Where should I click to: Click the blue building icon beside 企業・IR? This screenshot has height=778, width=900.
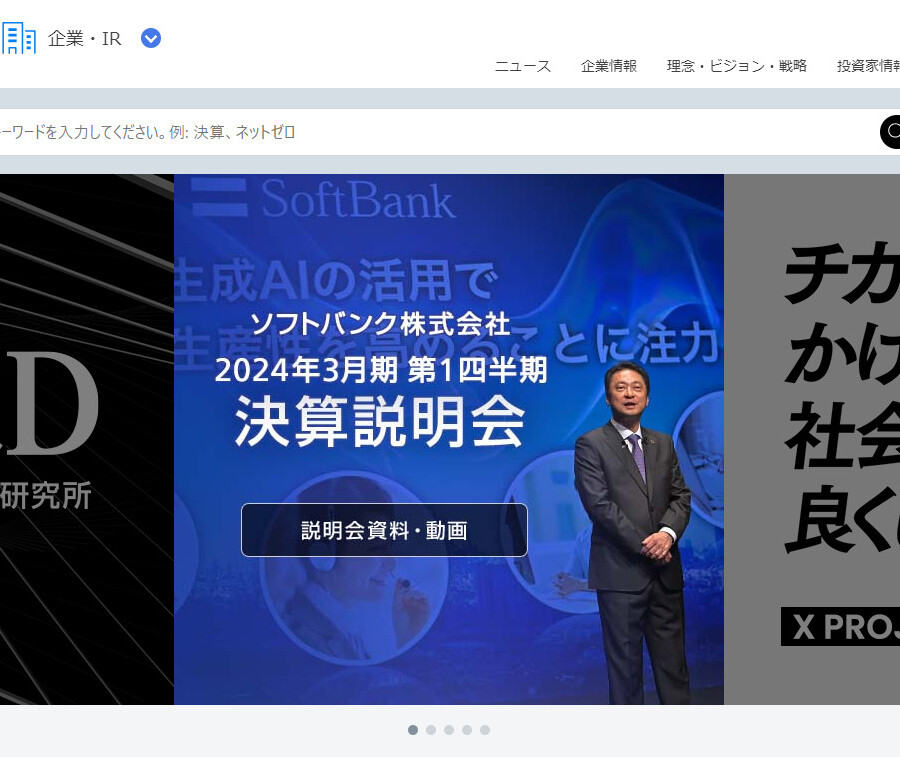tap(18, 38)
